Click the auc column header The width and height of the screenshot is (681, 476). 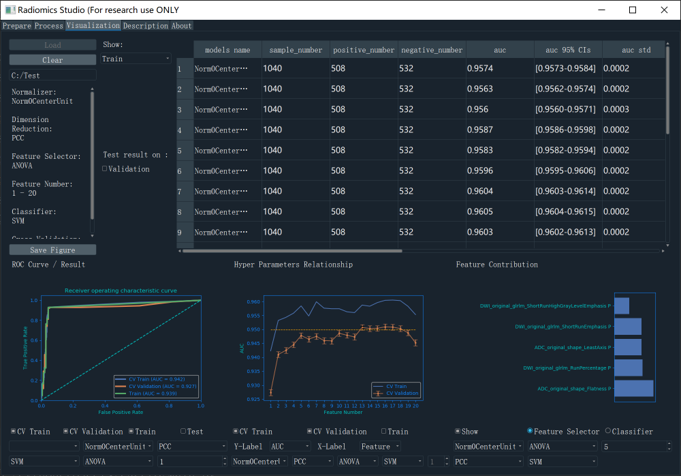[x=500, y=50]
